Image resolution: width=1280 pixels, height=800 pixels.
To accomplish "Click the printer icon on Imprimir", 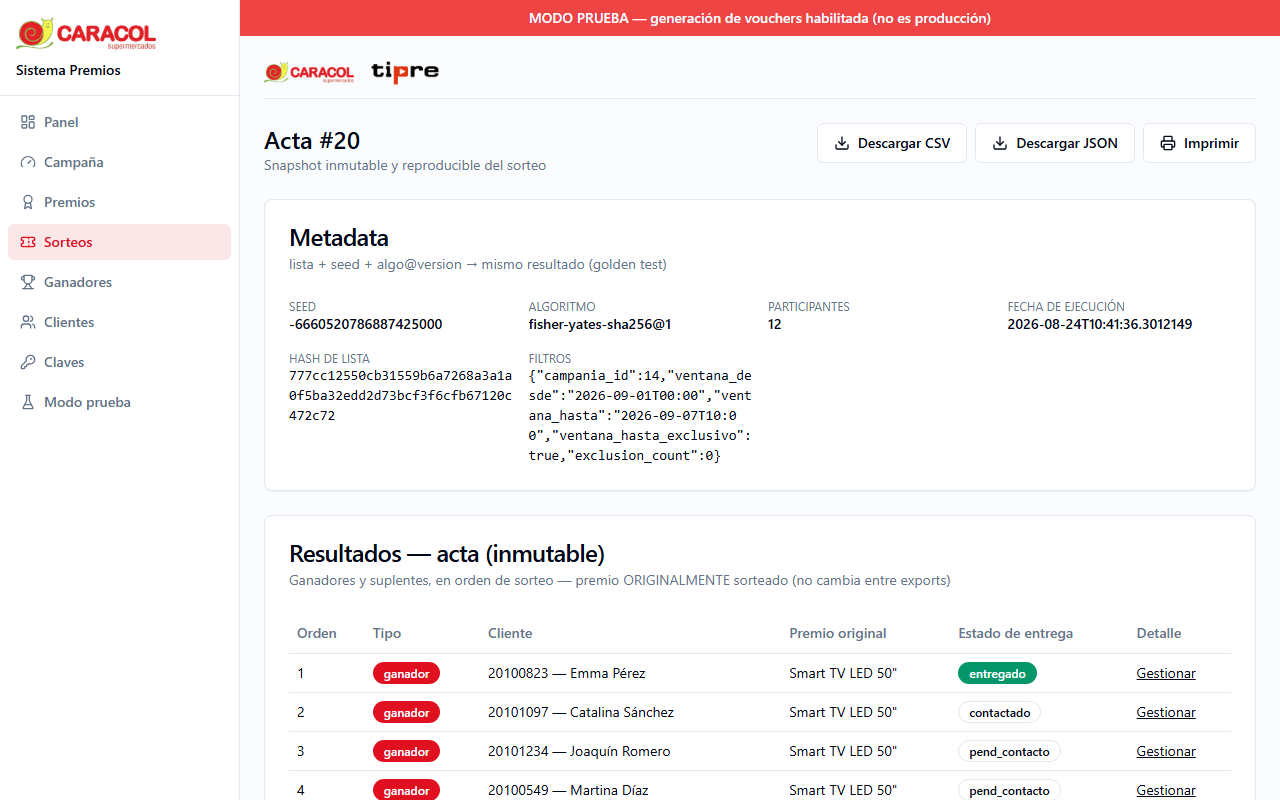I will click(1168, 143).
